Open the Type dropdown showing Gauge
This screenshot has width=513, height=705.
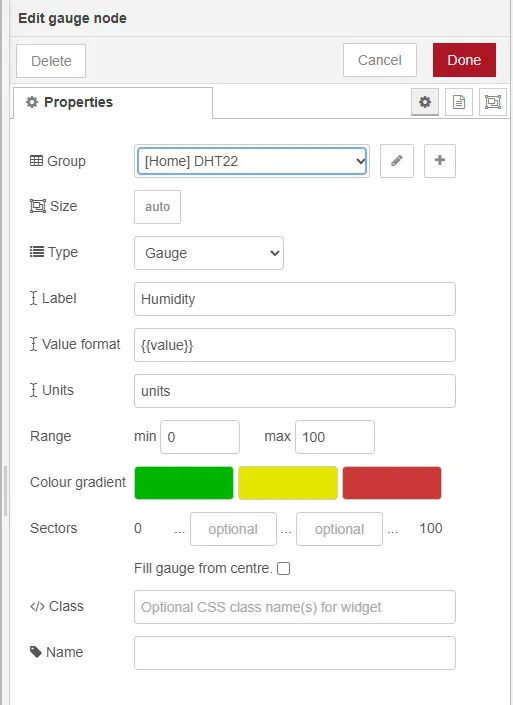pos(209,253)
